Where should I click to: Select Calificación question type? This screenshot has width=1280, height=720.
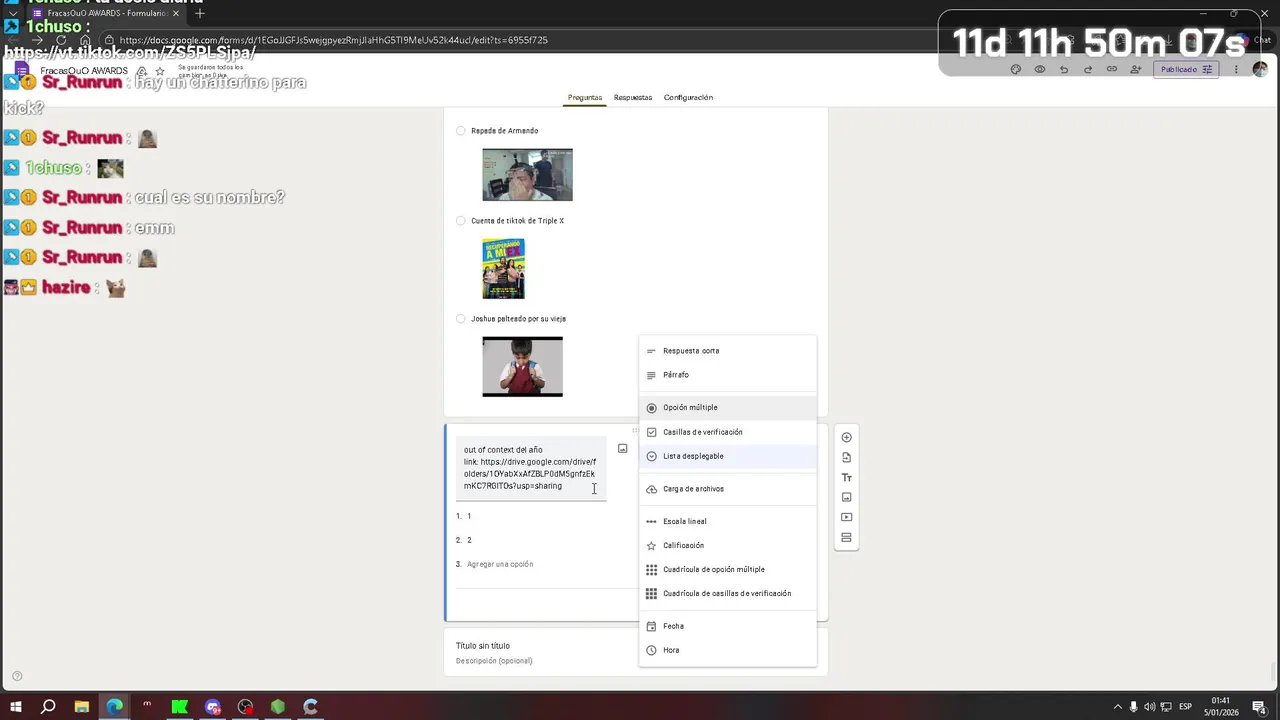coord(727,545)
